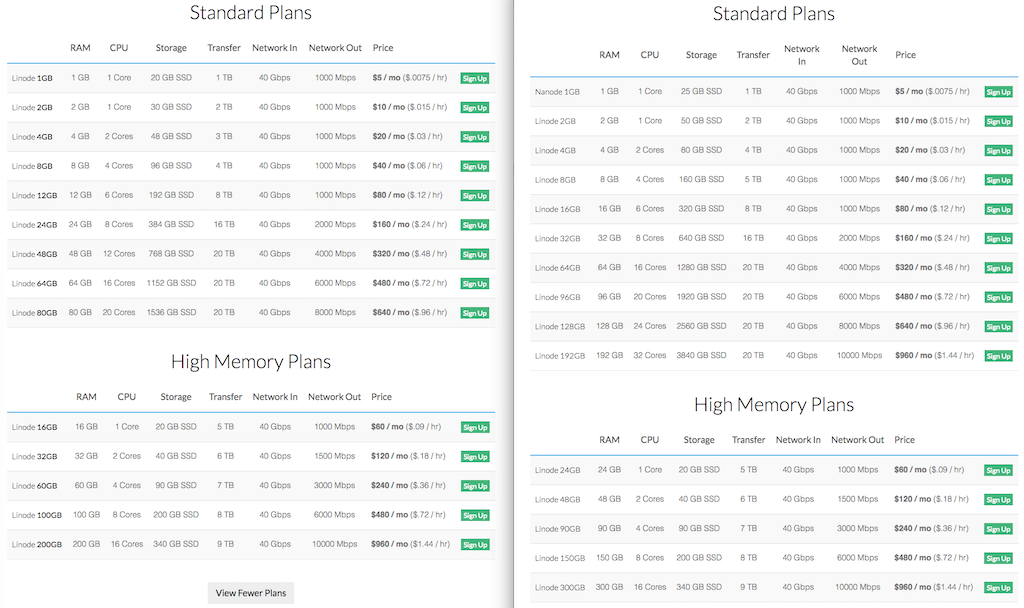Screen dimensions: 1024x608
Task: Click the "Nanode 1GB" plan name
Action: (557, 92)
